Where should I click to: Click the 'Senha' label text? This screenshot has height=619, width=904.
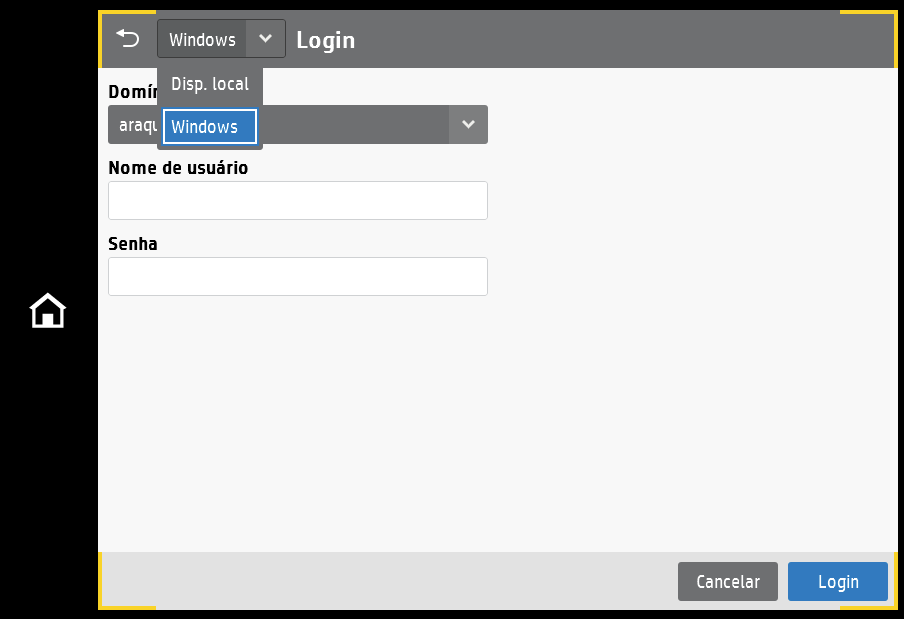[x=133, y=244]
